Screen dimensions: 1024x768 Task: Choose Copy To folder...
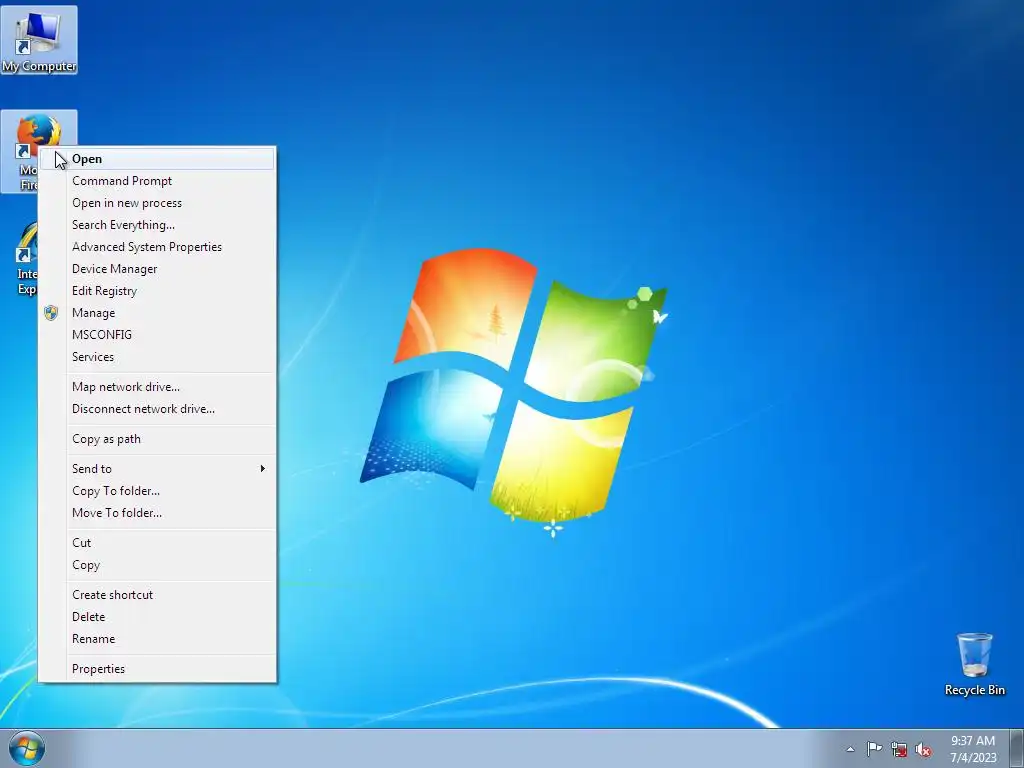(157, 491)
